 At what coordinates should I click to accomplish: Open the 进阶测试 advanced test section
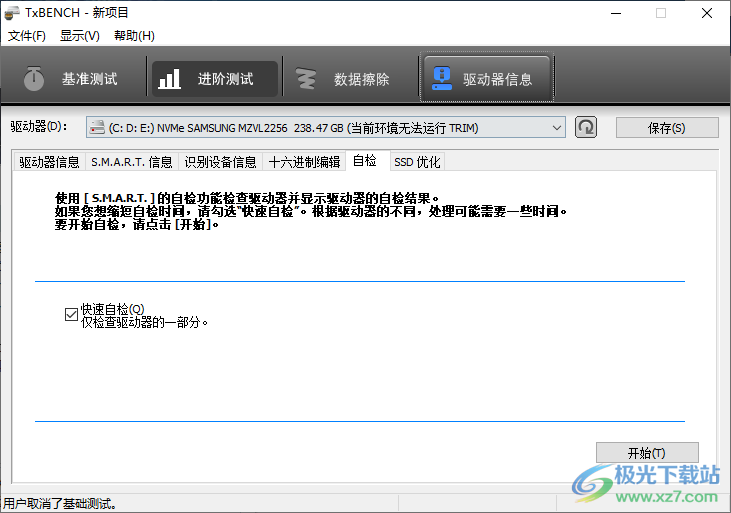[x=215, y=78]
